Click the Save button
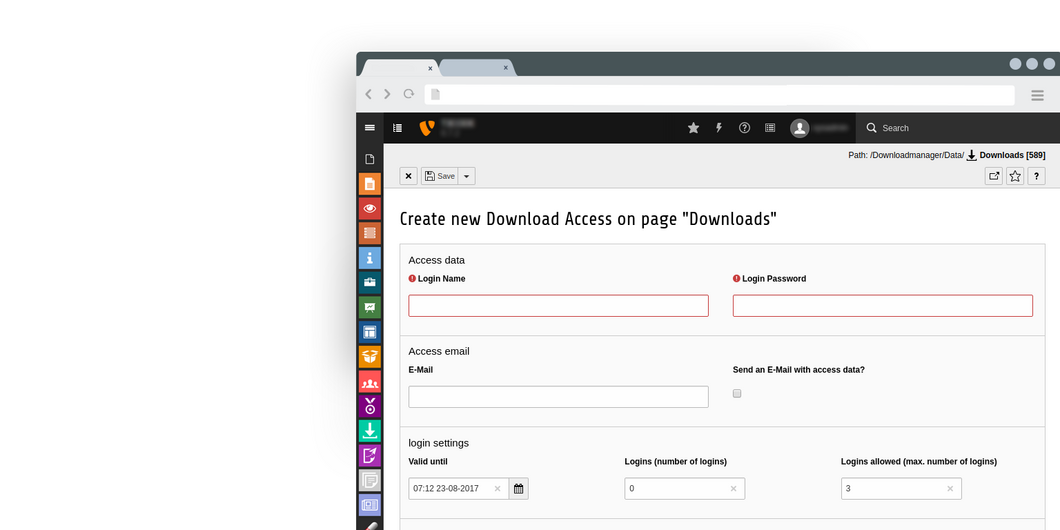This screenshot has height=530, width=1060. (x=439, y=176)
